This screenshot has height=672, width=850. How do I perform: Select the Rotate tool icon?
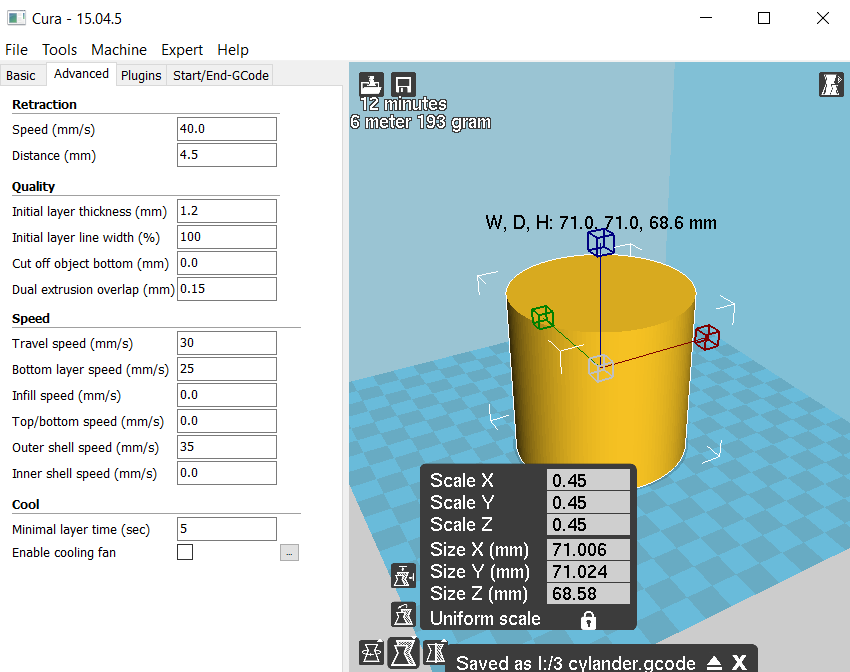[x=371, y=652]
